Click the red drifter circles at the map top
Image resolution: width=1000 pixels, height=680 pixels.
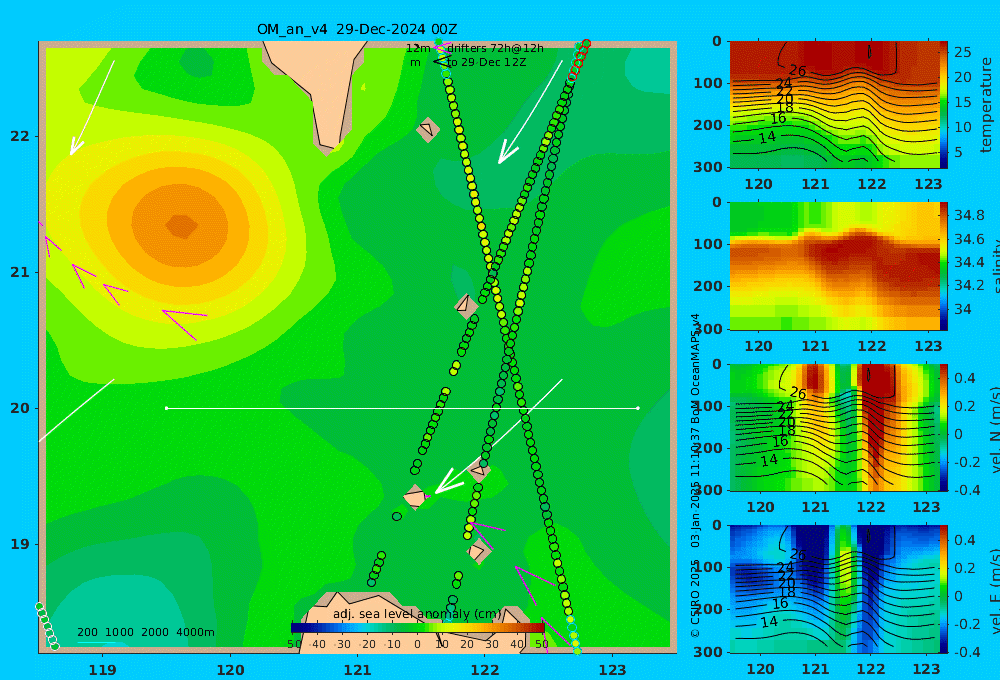(x=579, y=60)
